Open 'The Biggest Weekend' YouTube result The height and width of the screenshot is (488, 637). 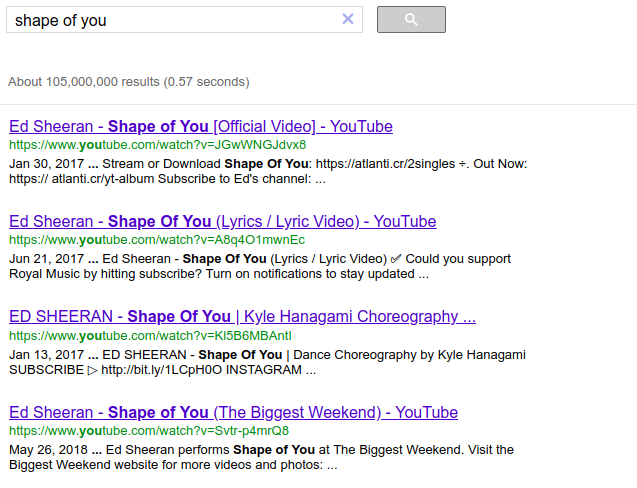click(233, 412)
